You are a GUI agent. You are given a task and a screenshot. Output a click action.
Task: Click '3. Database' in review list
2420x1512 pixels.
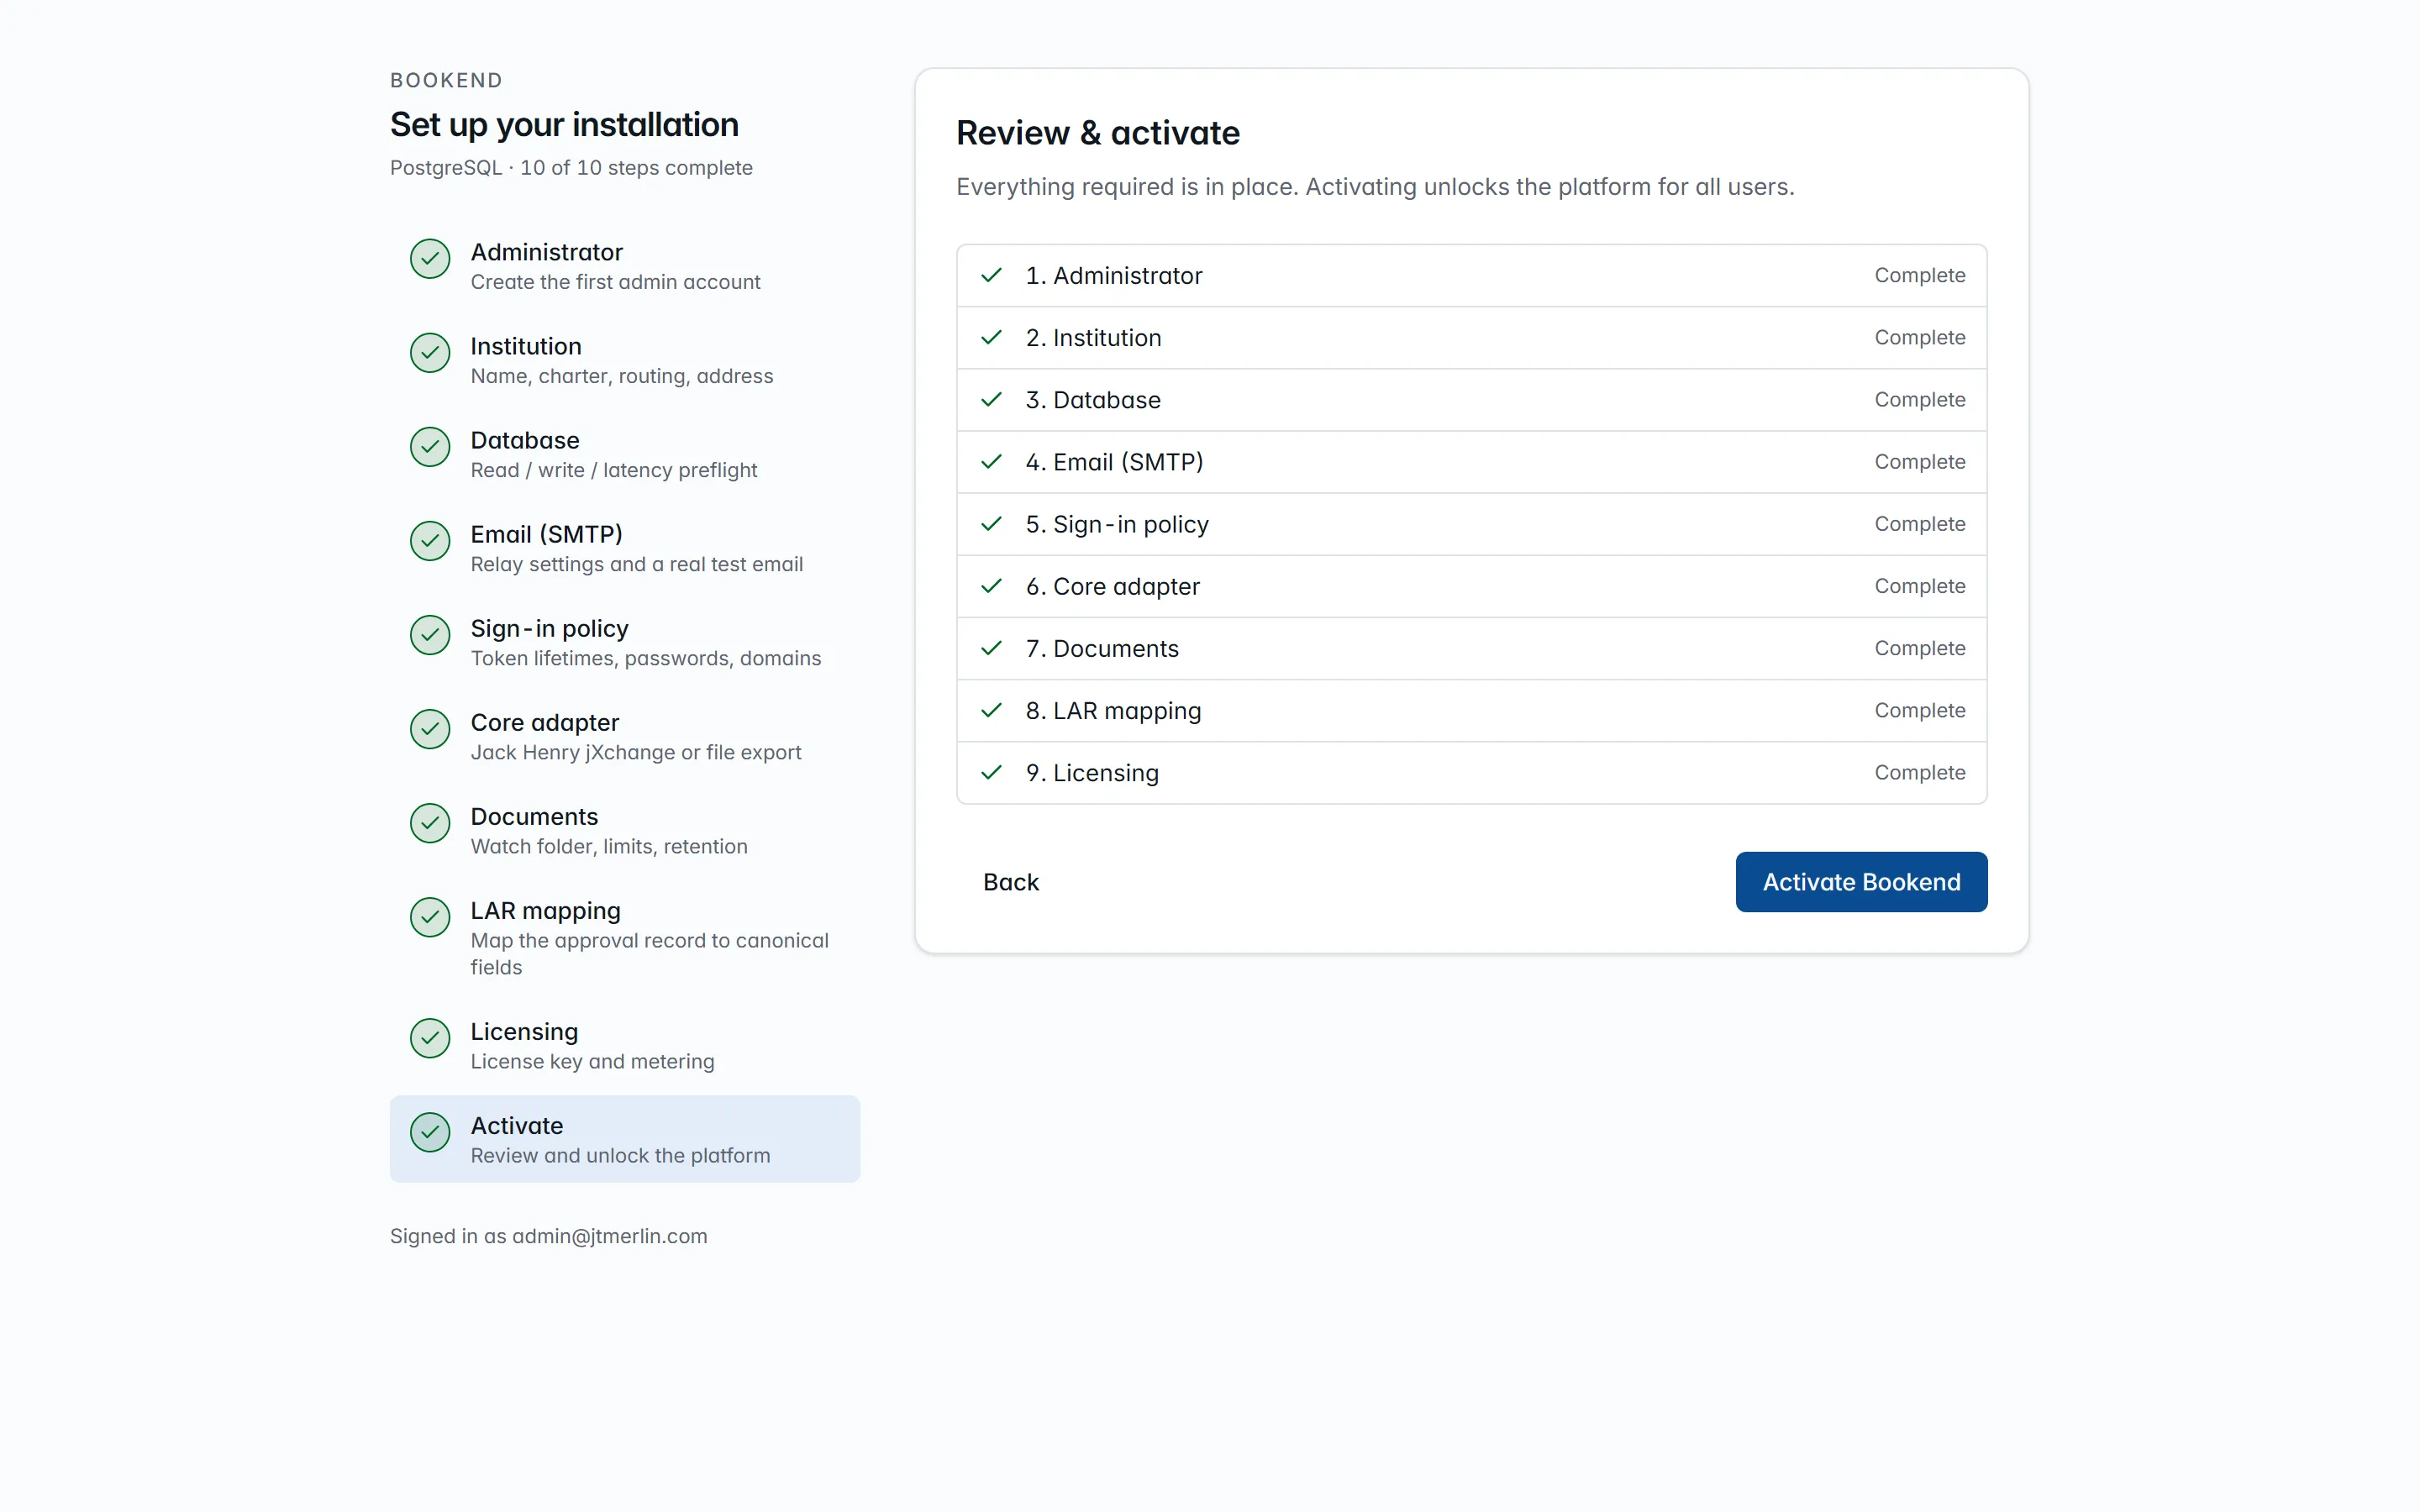[1093, 399]
